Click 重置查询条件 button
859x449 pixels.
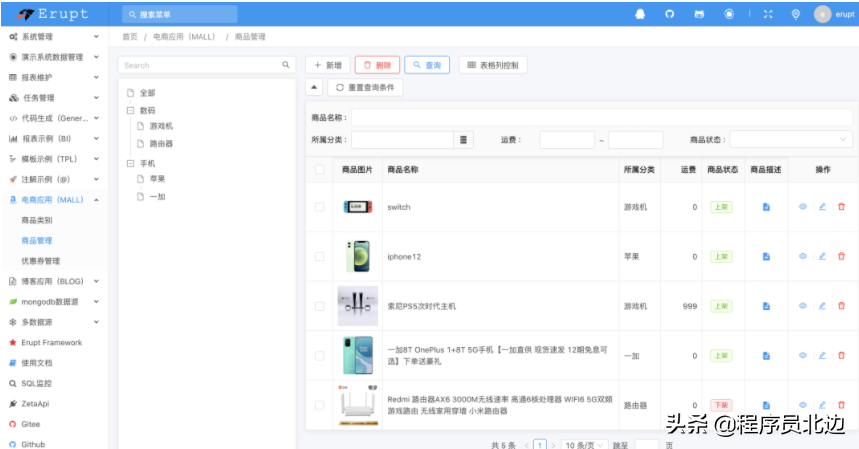[365, 87]
